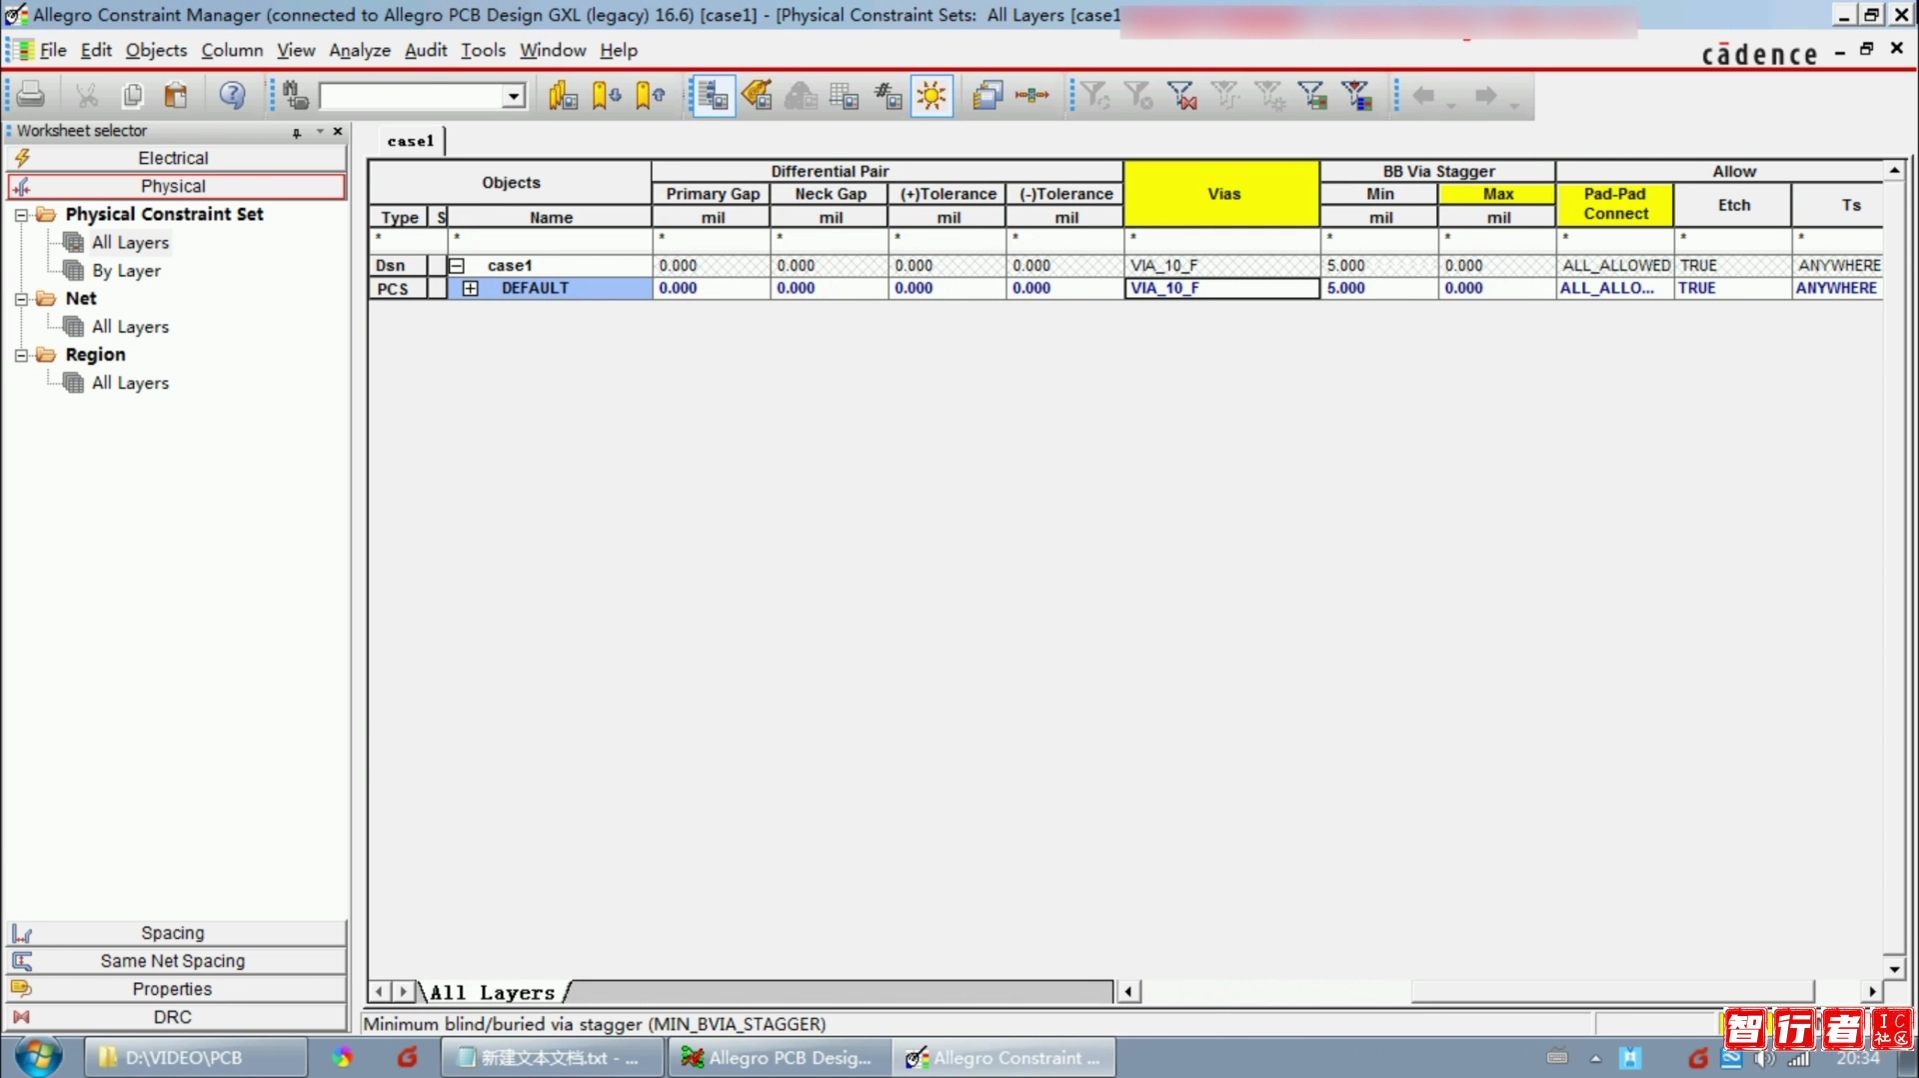Open the Properties worksheet section
Screen dimensions: 1919x1078
(x=176, y=989)
